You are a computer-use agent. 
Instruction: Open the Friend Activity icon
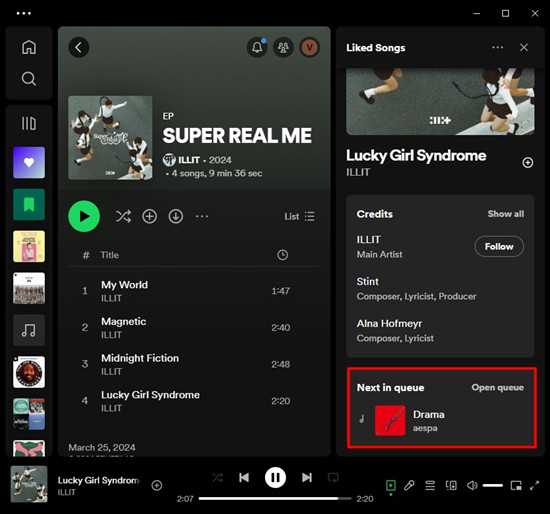[283, 47]
